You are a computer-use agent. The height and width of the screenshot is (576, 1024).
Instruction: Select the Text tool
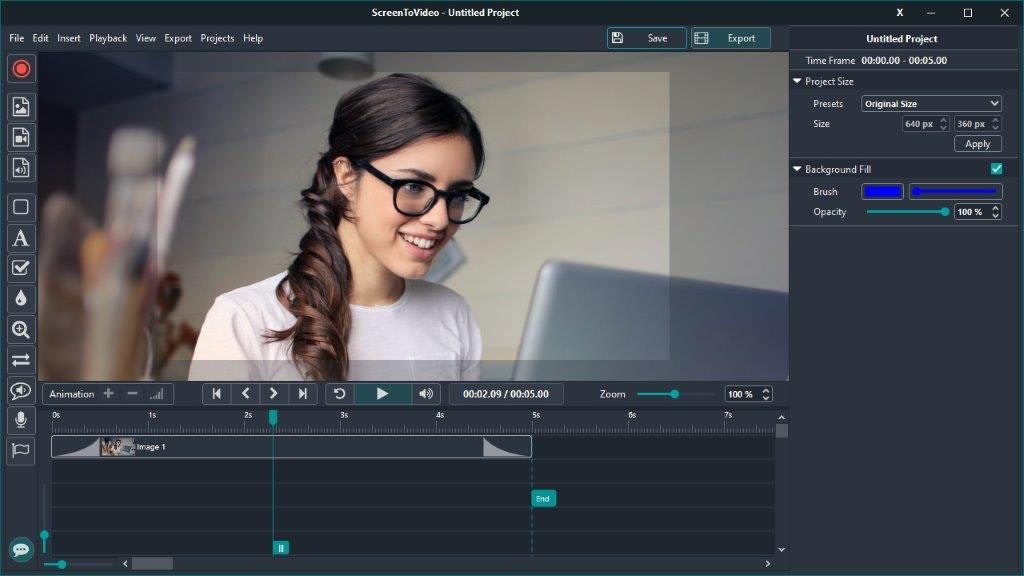pyautogui.click(x=21, y=238)
